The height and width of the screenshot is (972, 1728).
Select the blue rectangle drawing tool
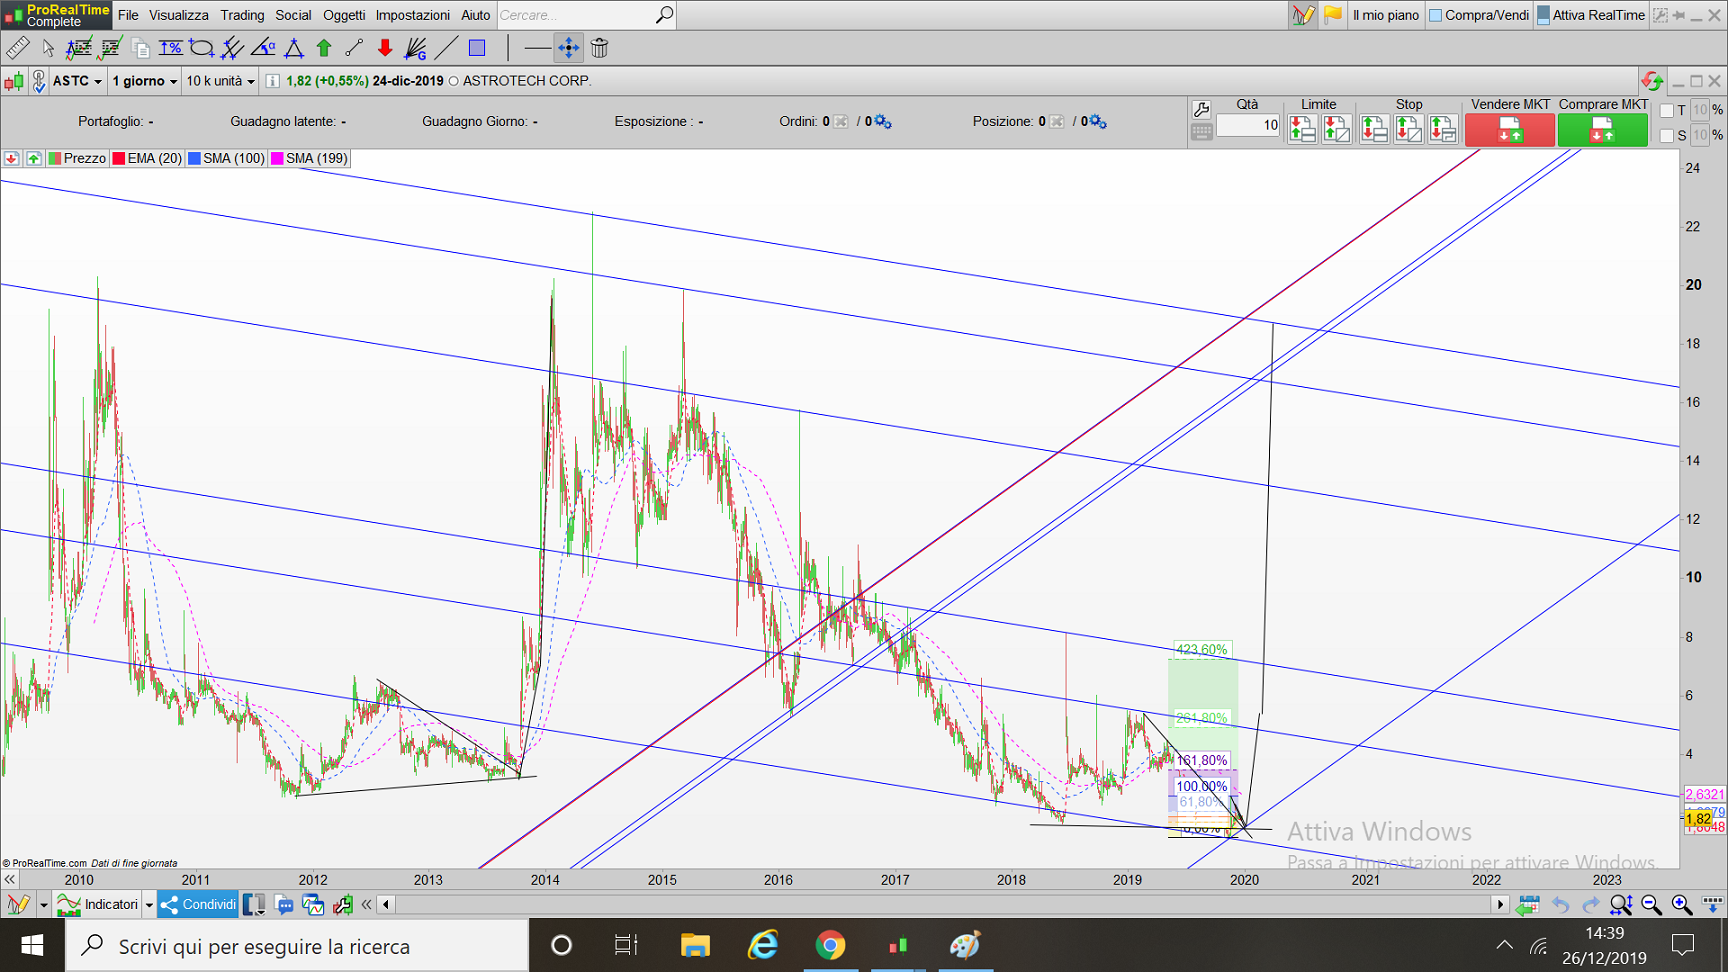[477, 47]
